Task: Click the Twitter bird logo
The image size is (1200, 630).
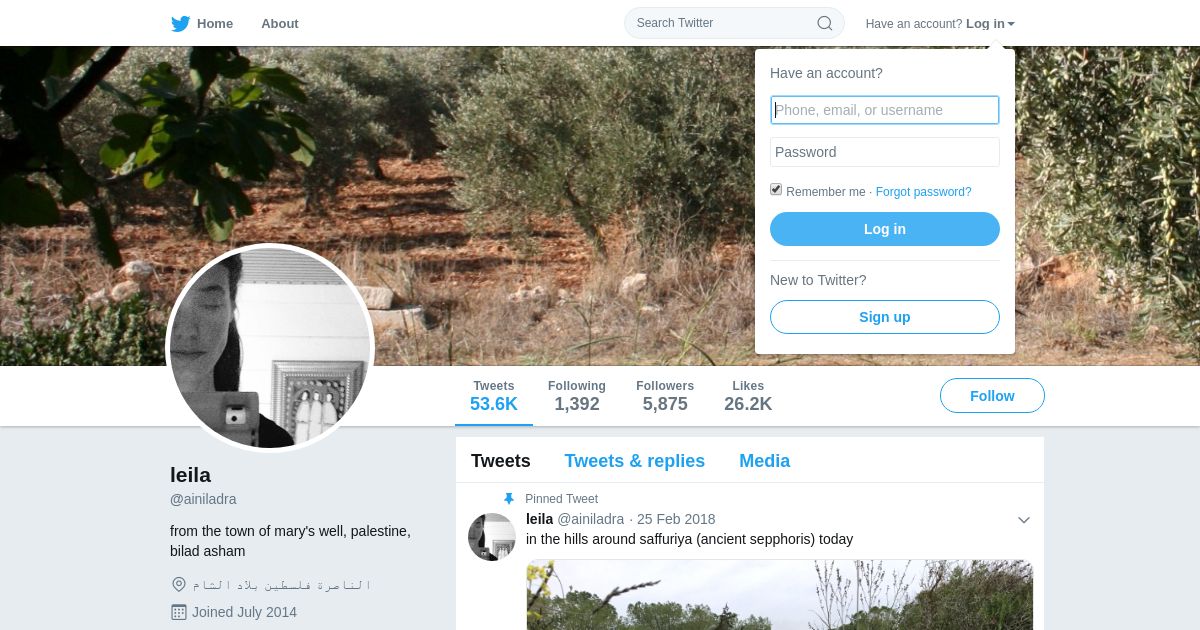Action: [180, 23]
